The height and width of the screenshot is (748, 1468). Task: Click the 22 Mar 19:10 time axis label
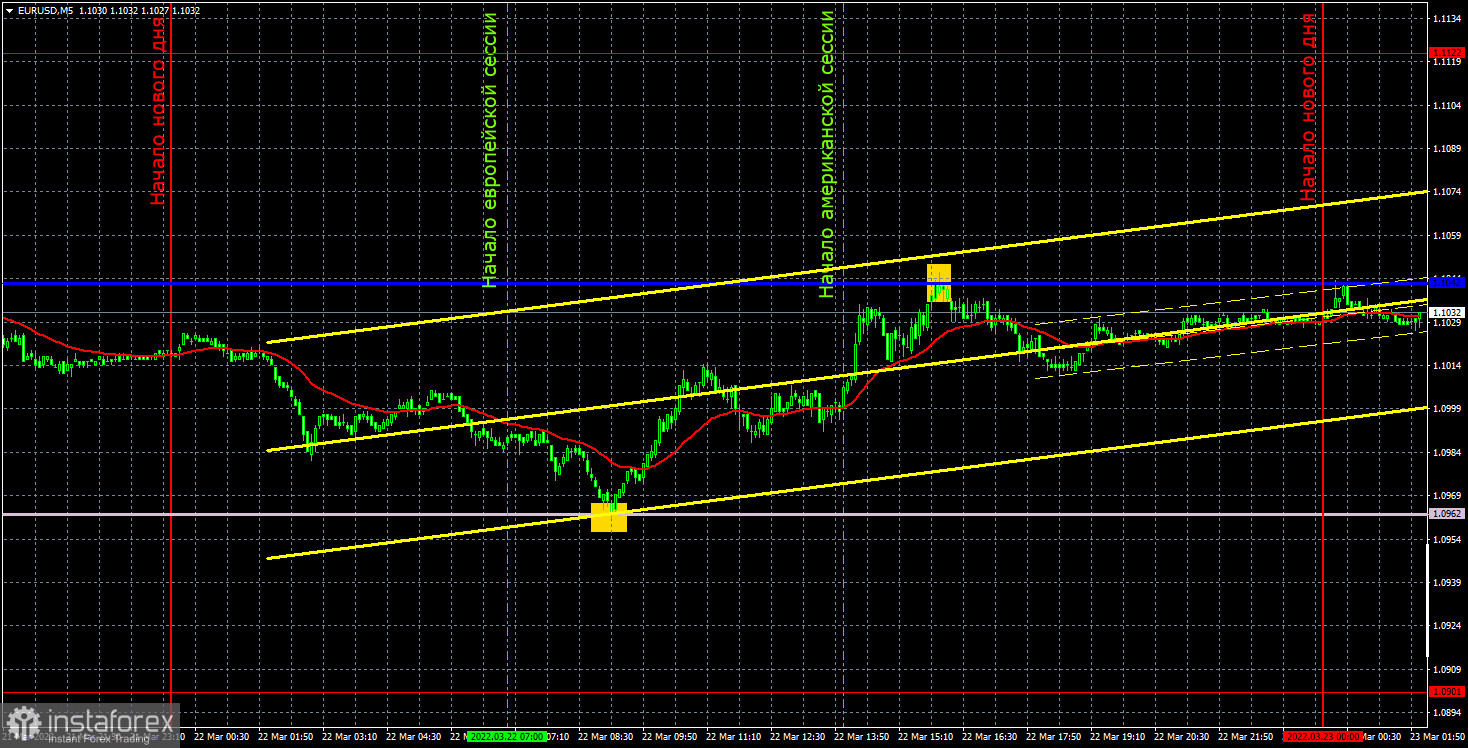tap(1116, 736)
